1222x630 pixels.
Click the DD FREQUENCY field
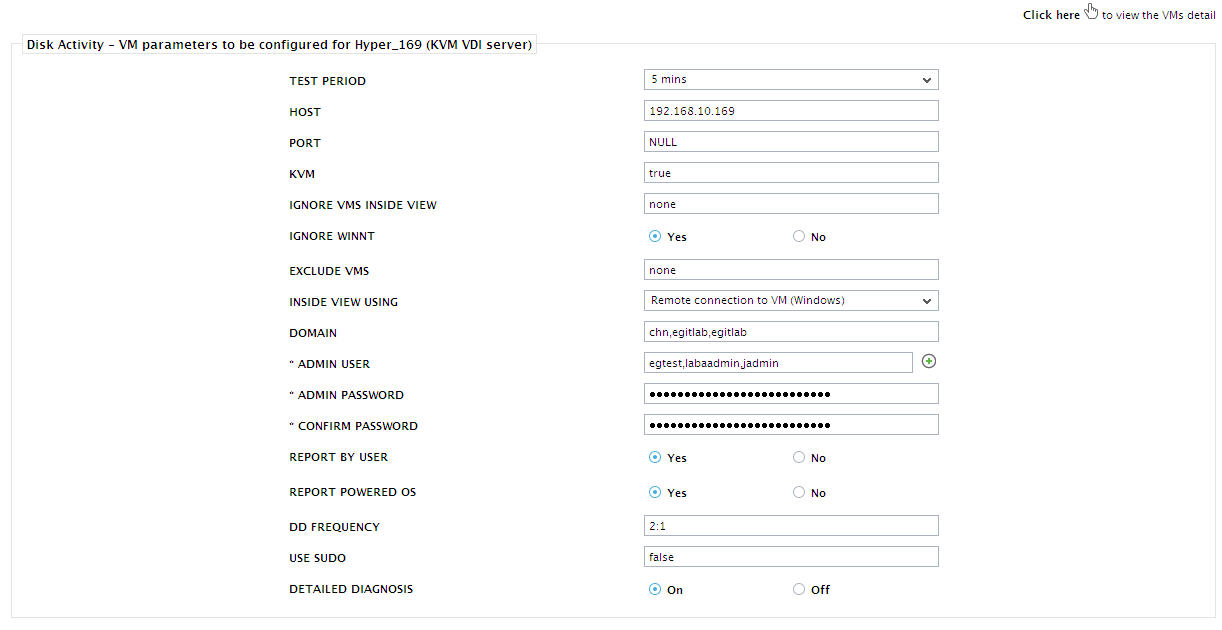(x=791, y=526)
